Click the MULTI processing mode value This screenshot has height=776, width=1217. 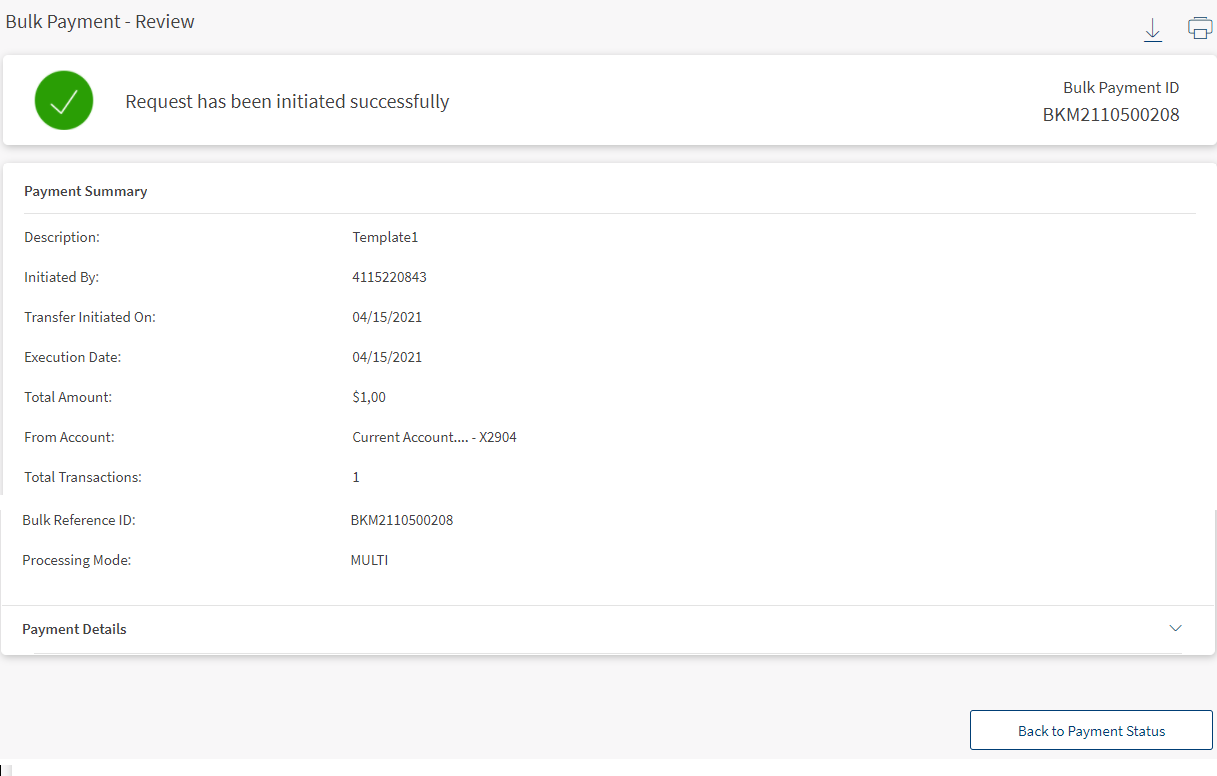coord(369,560)
